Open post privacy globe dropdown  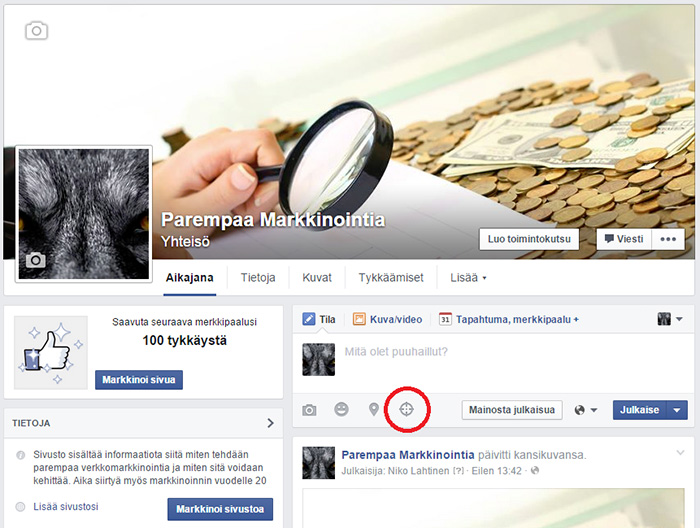click(586, 410)
